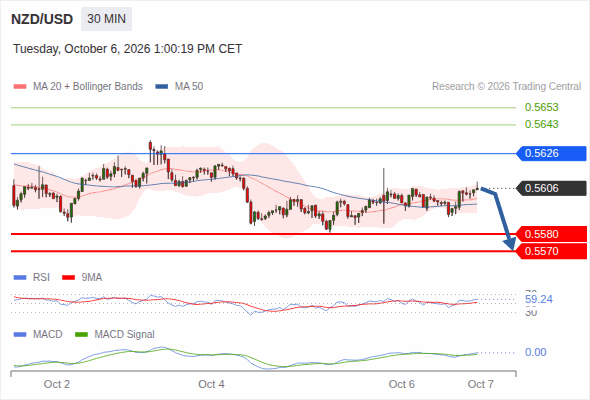Select the blue 0.5626 pivot price tag

551,154
